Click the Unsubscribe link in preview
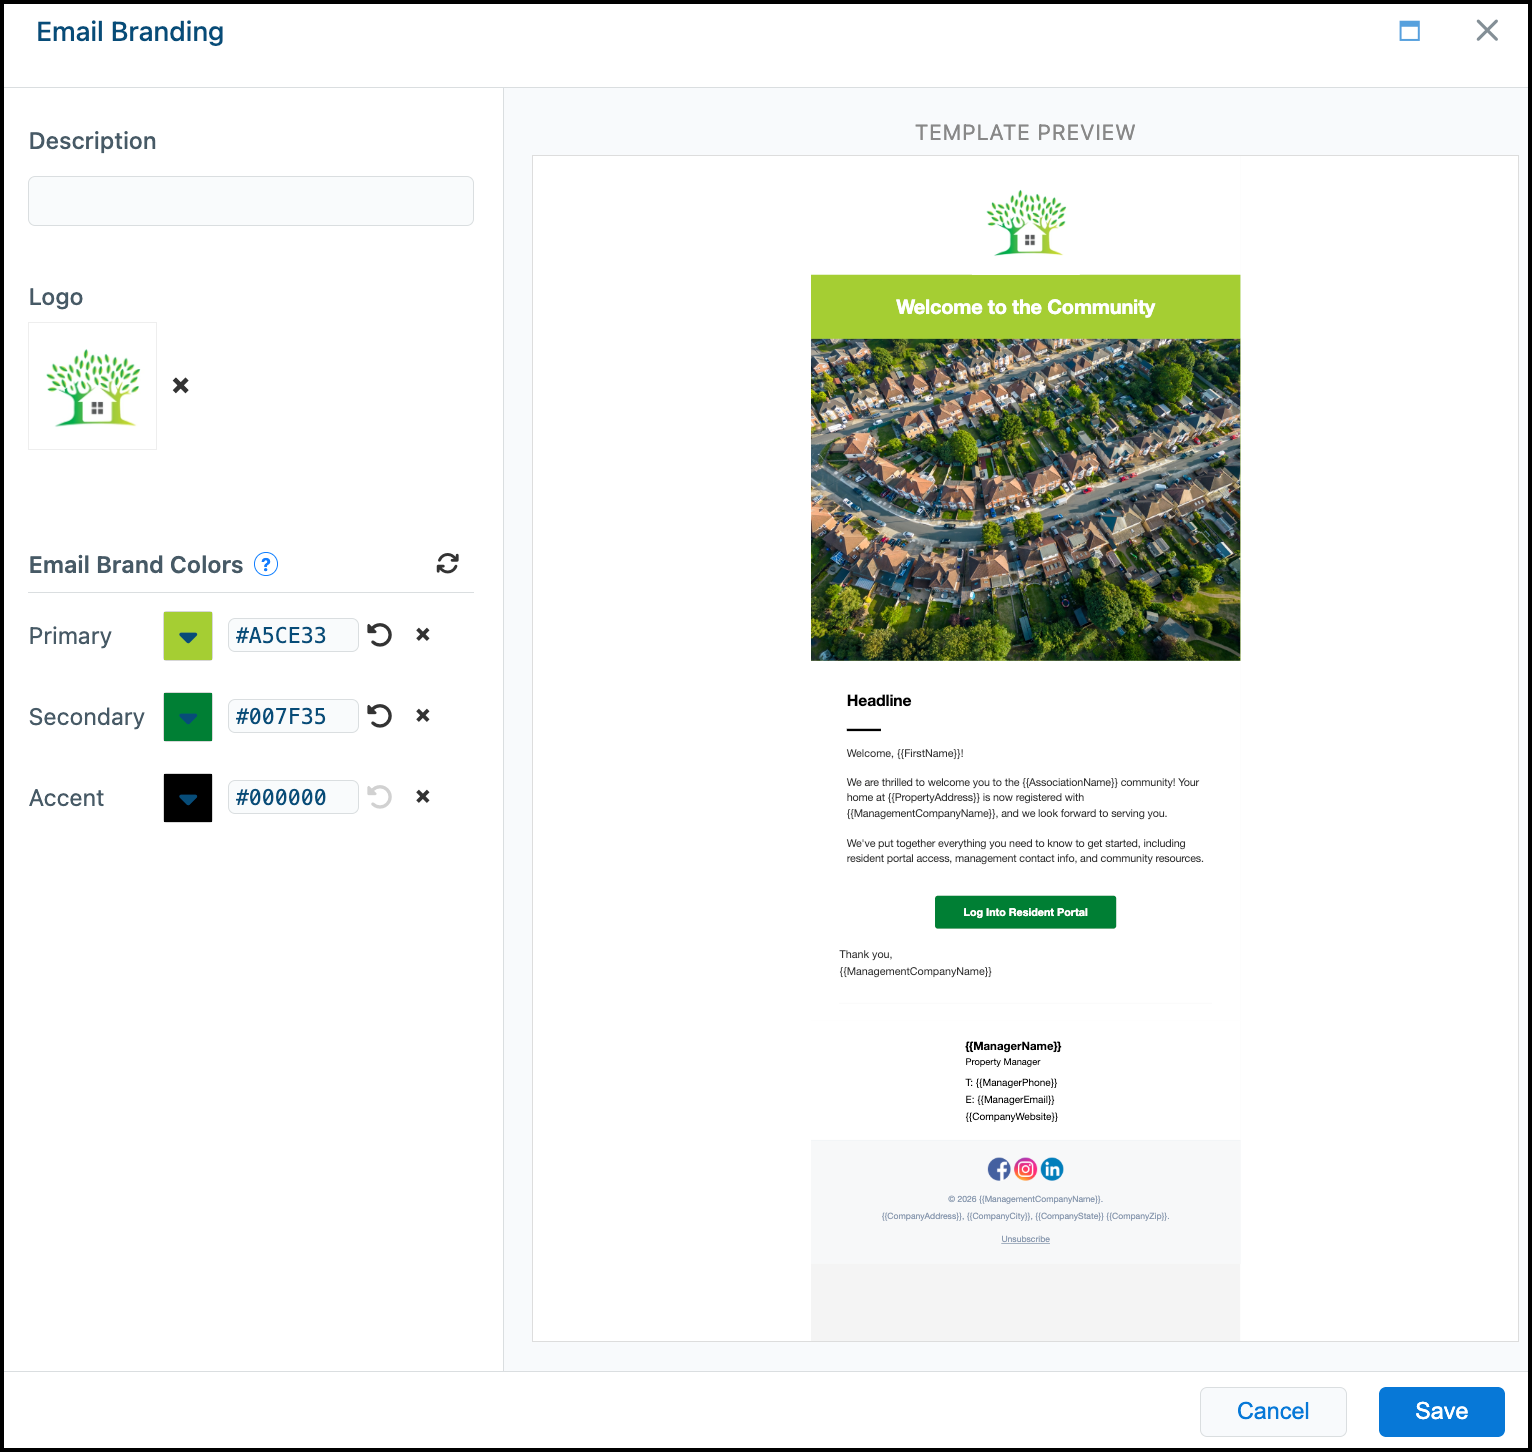The image size is (1532, 1452). 1025,1239
